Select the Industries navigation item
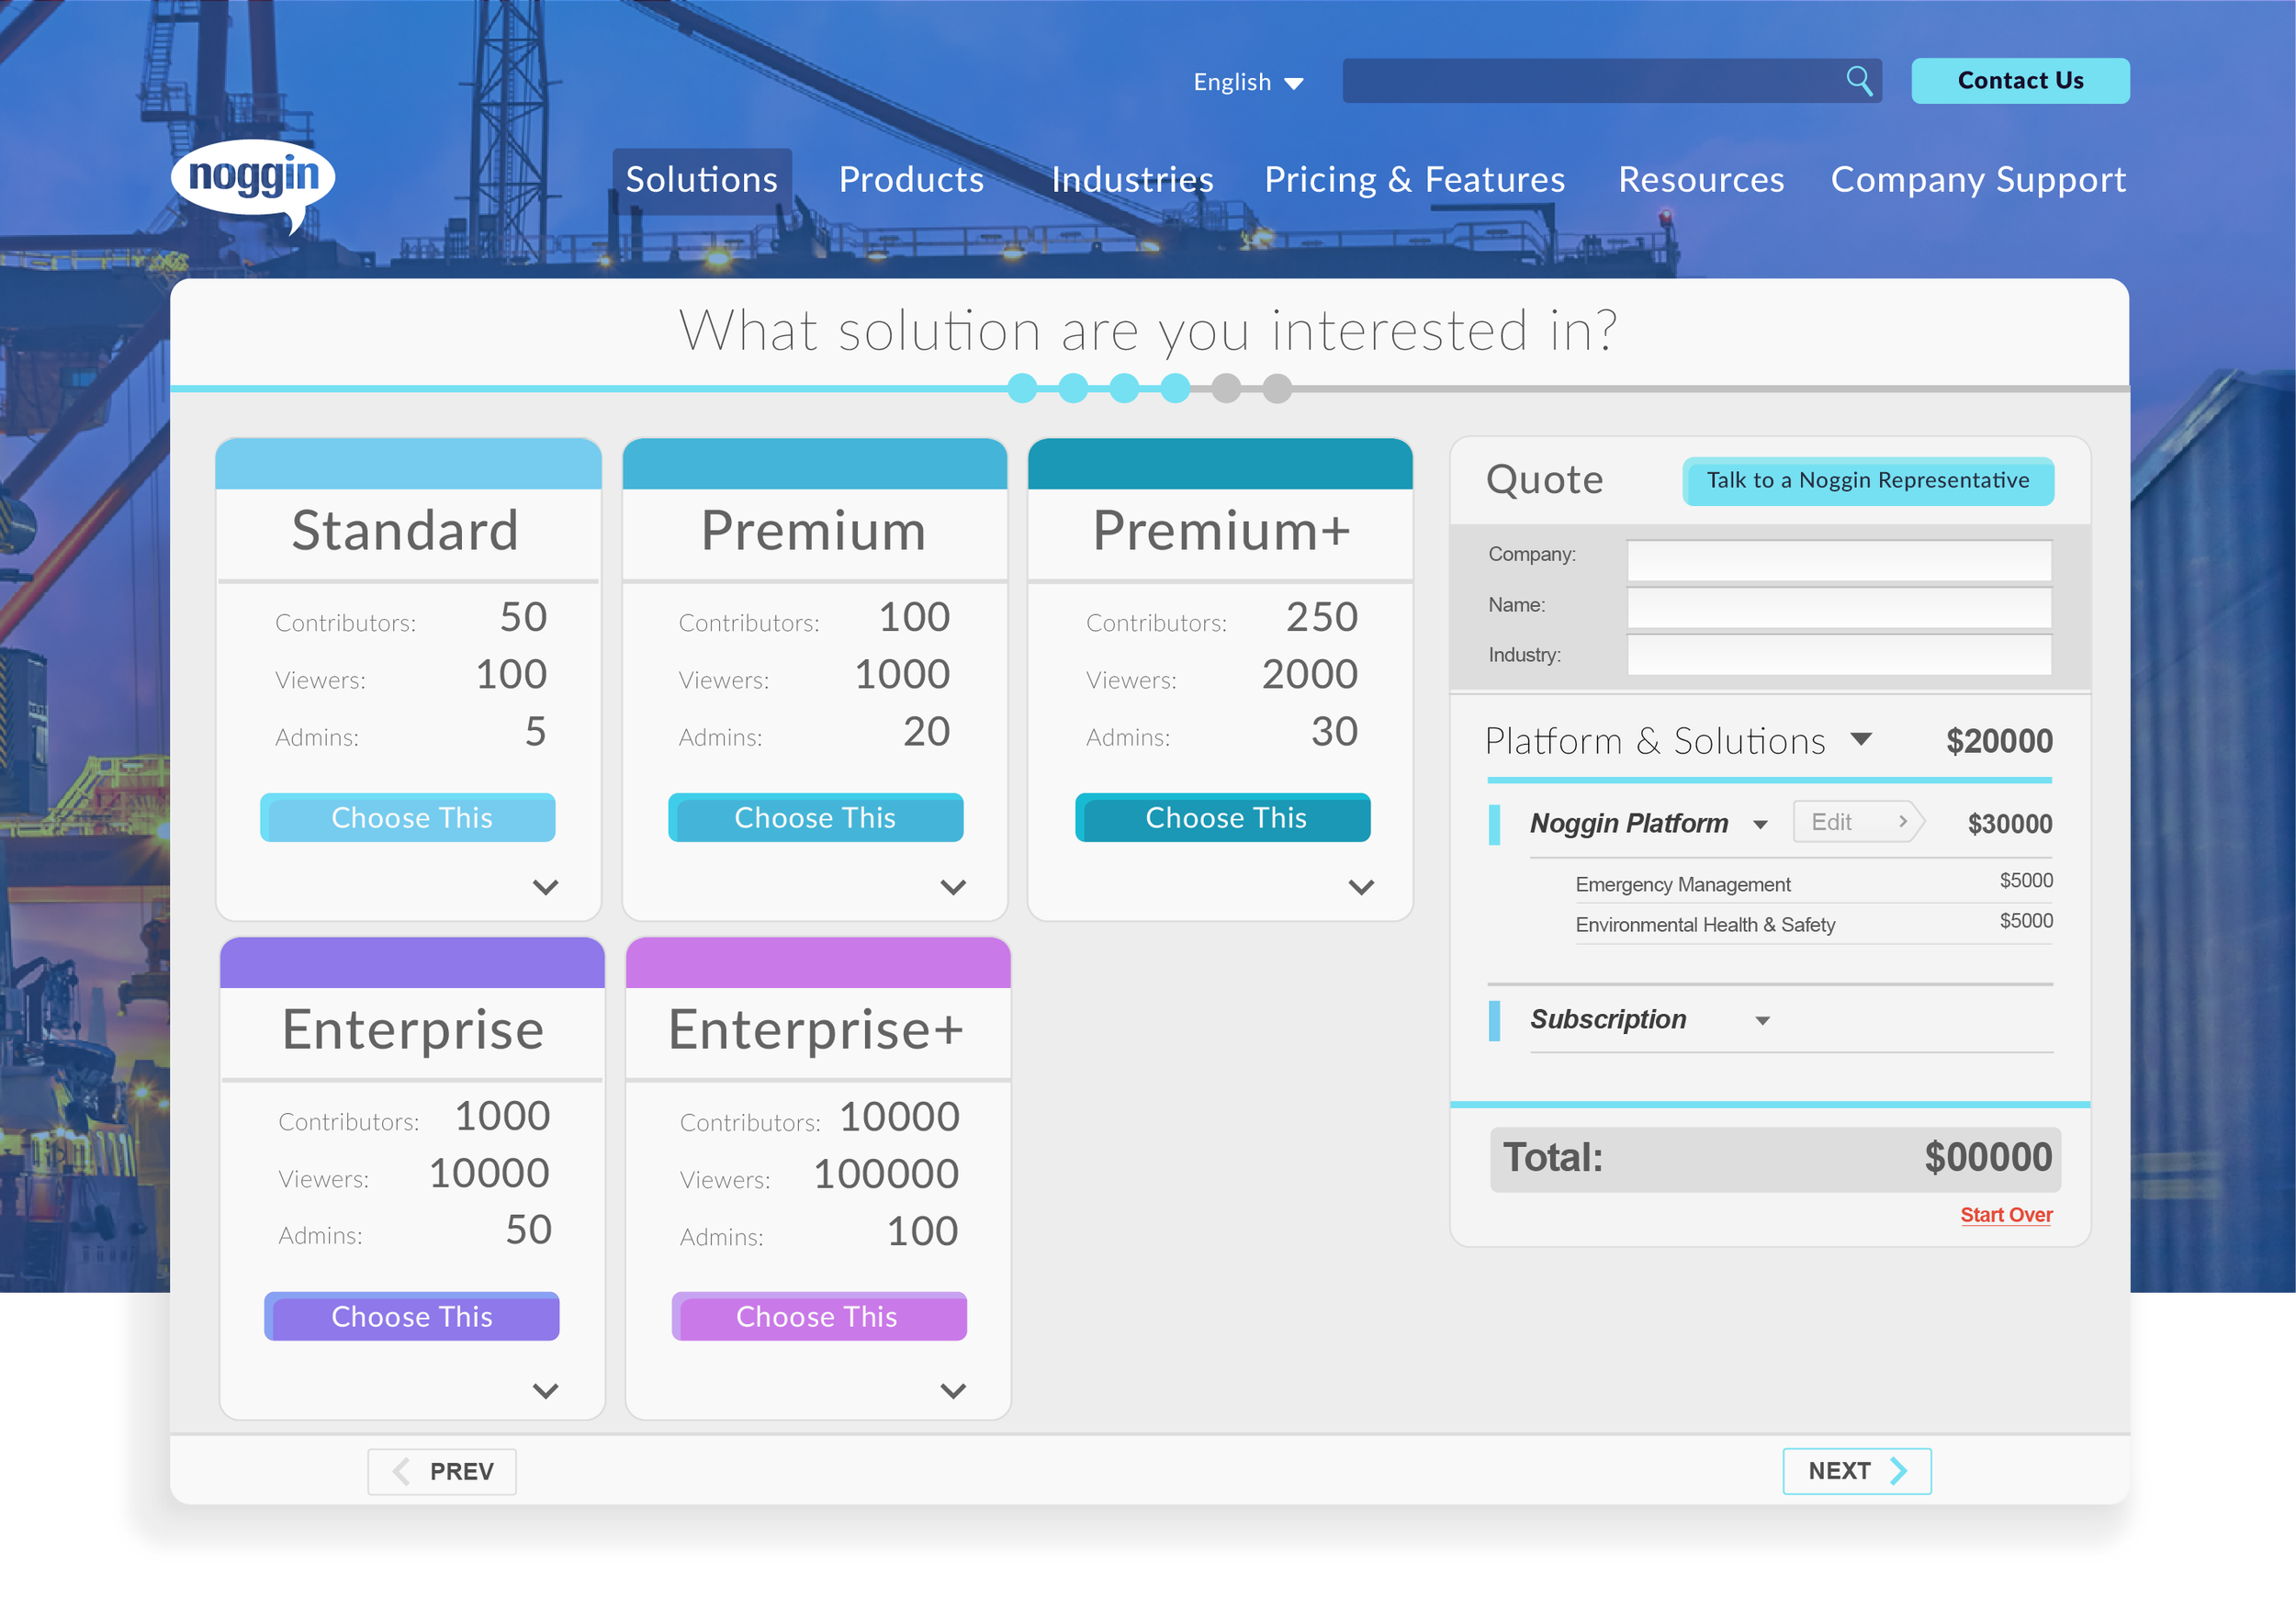Viewport: 2296px width, 1607px height. click(1132, 180)
